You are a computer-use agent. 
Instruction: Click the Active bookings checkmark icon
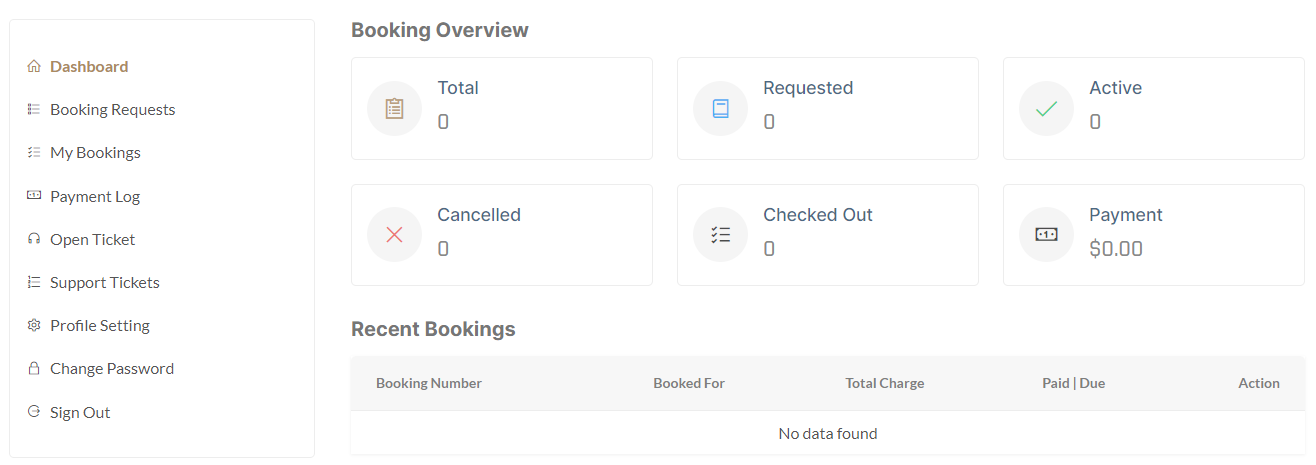pyautogui.click(x=1046, y=108)
